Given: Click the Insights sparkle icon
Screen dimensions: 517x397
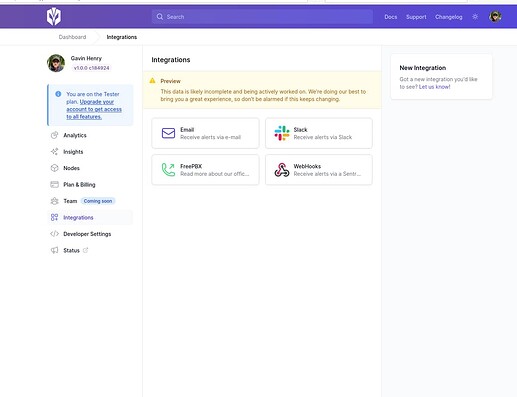Looking at the screenshot, I should coord(54,152).
